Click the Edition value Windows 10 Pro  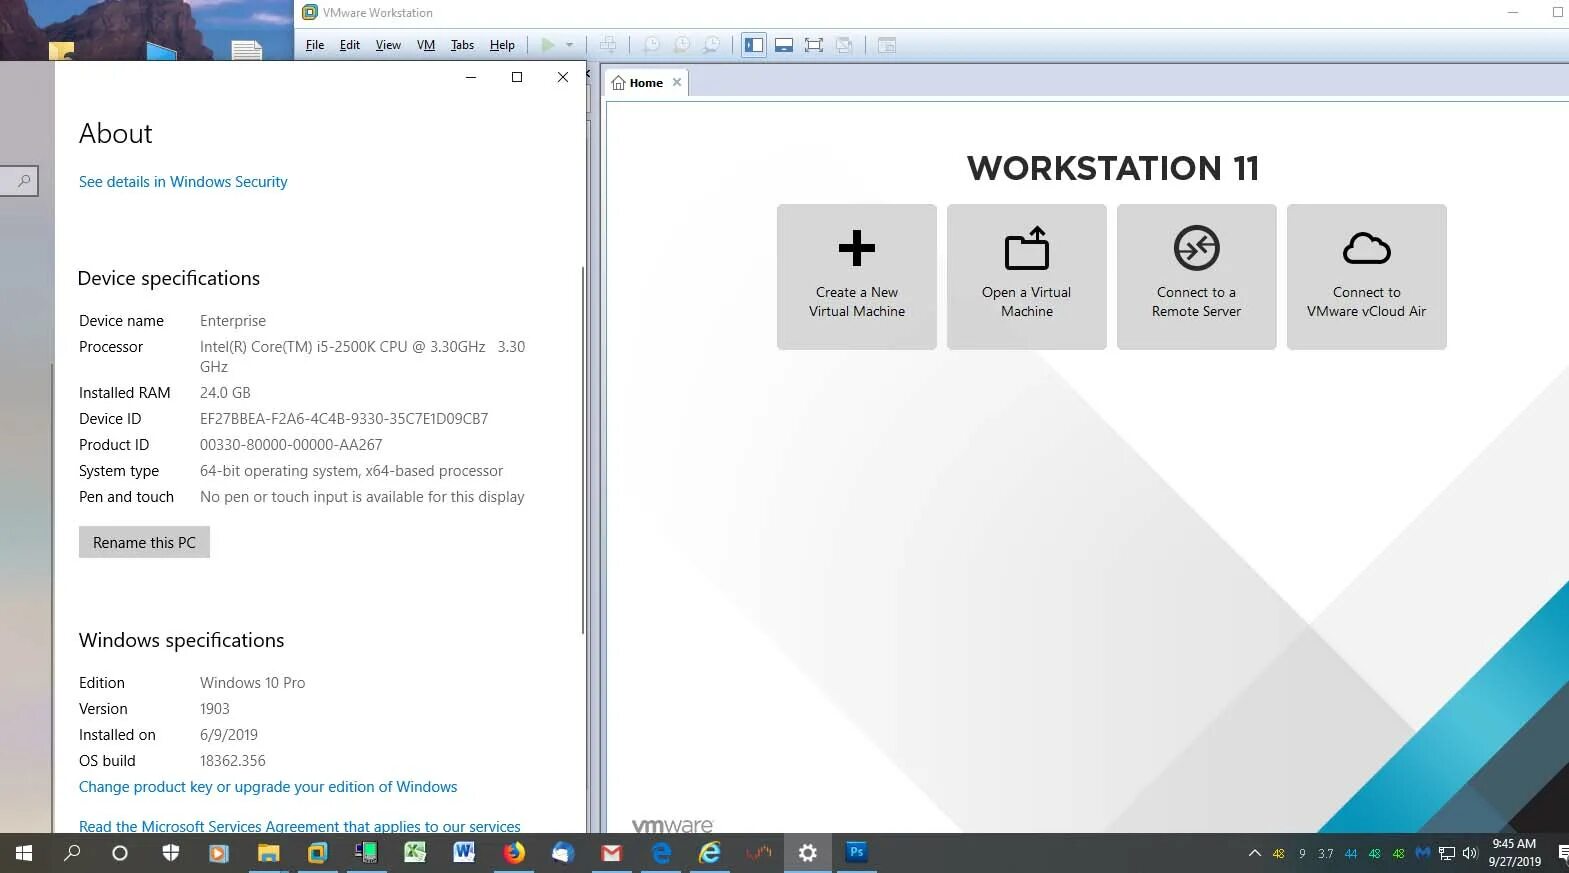pos(252,683)
